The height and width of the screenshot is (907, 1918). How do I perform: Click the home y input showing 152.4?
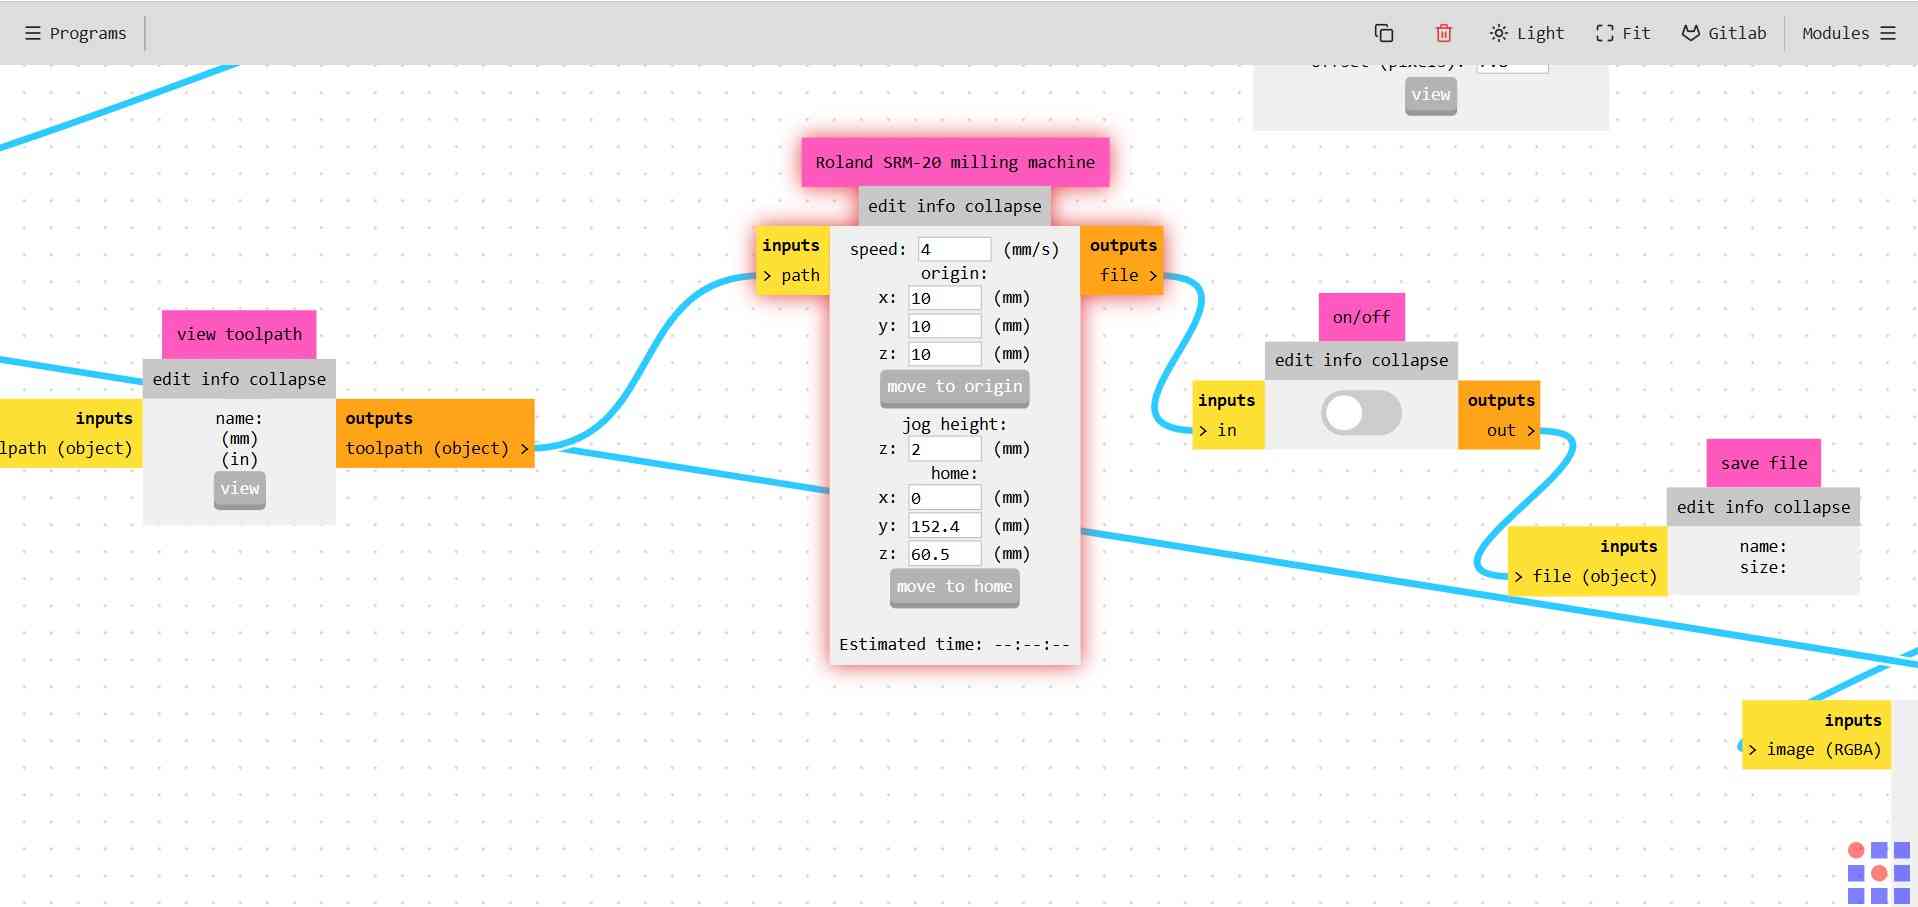(944, 526)
